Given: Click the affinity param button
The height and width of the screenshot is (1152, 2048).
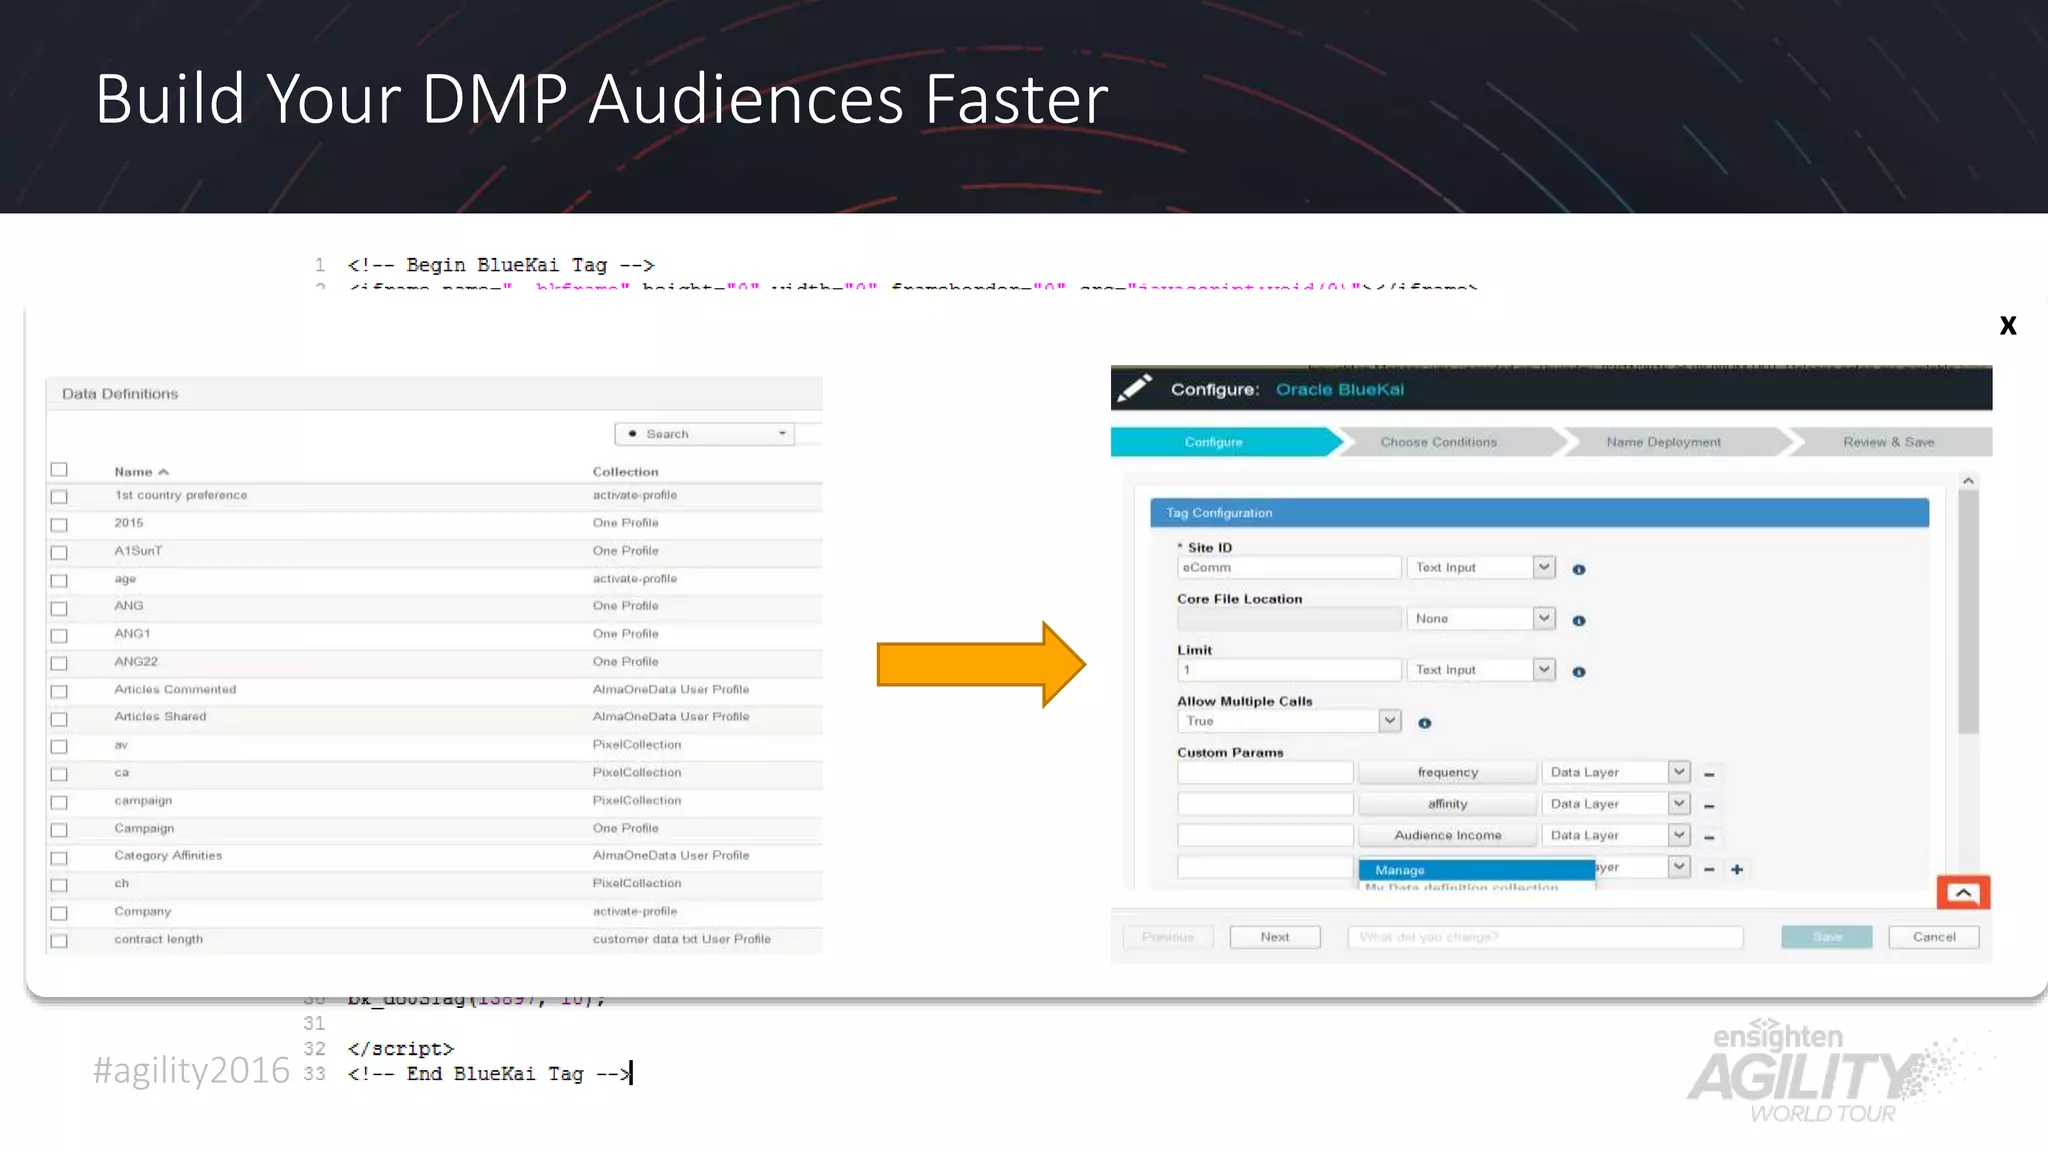Looking at the screenshot, I should (x=1447, y=804).
